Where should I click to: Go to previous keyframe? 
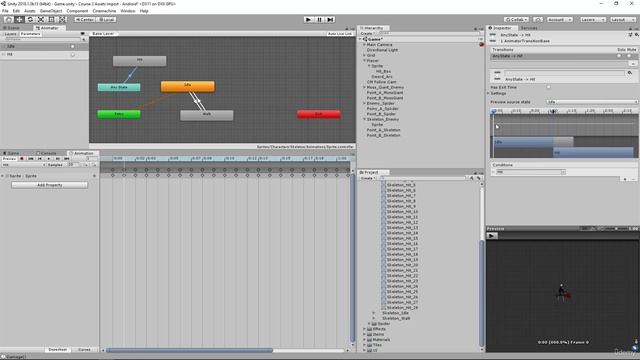[40, 158]
